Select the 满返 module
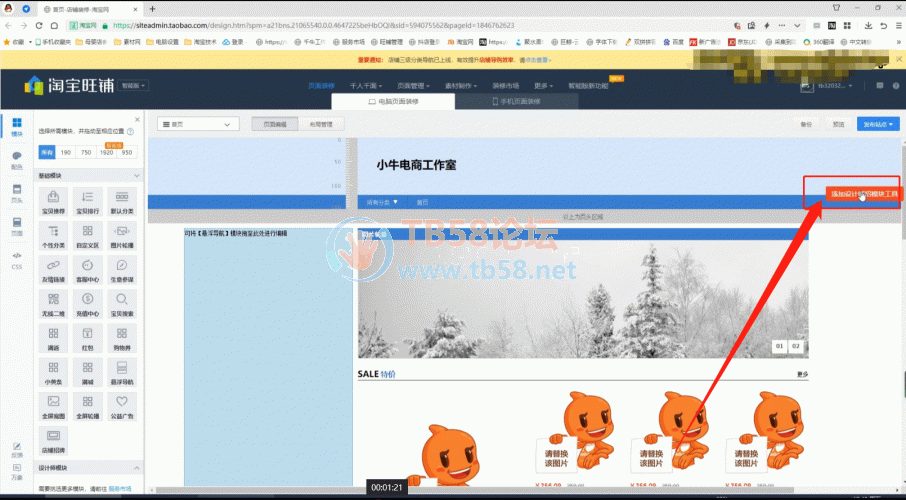Image resolution: width=906 pixels, height=500 pixels. 53,338
